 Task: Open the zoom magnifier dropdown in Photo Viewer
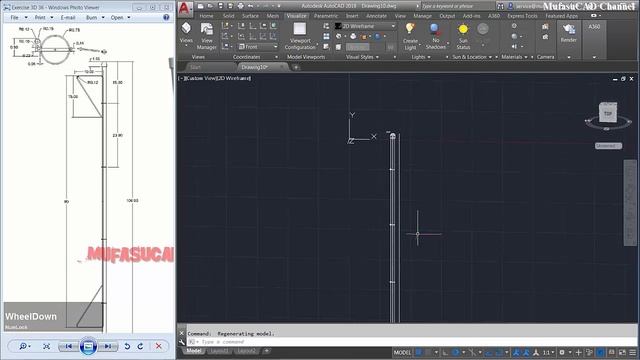click(24, 346)
